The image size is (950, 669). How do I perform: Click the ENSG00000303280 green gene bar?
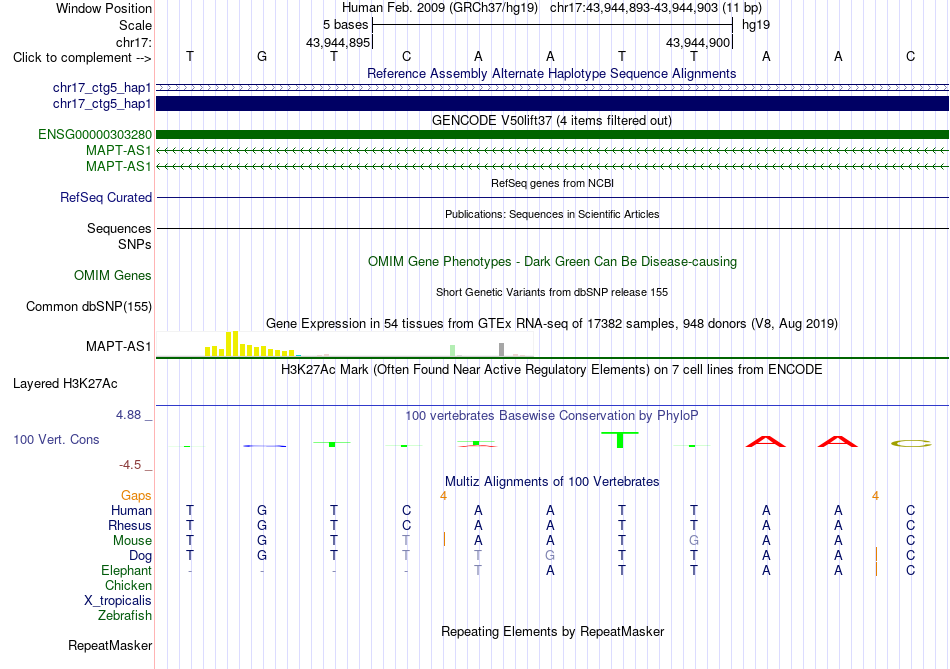pyautogui.click(x=552, y=135)
